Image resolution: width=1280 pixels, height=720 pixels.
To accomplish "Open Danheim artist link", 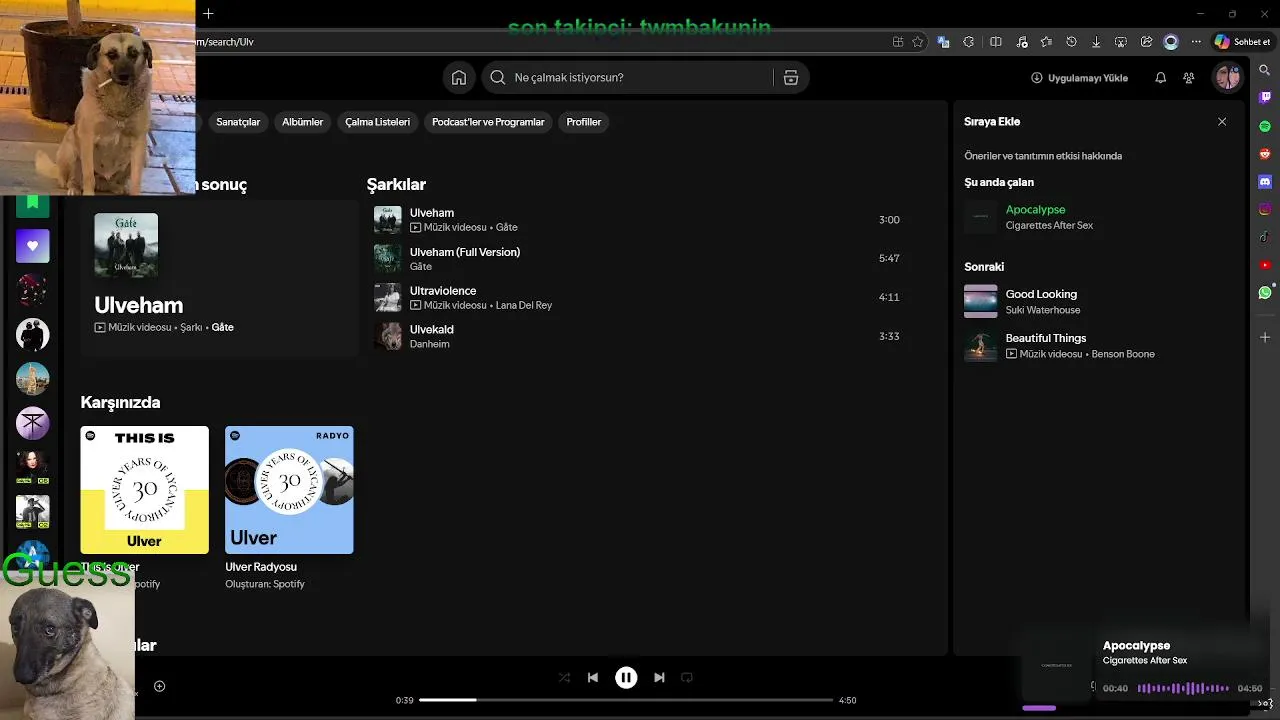I will [429, 344].
